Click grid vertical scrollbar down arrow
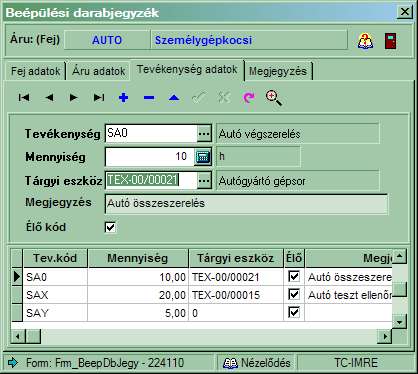Screen dimensions: 418x374 pyautogui.click(x=399, y=322)
